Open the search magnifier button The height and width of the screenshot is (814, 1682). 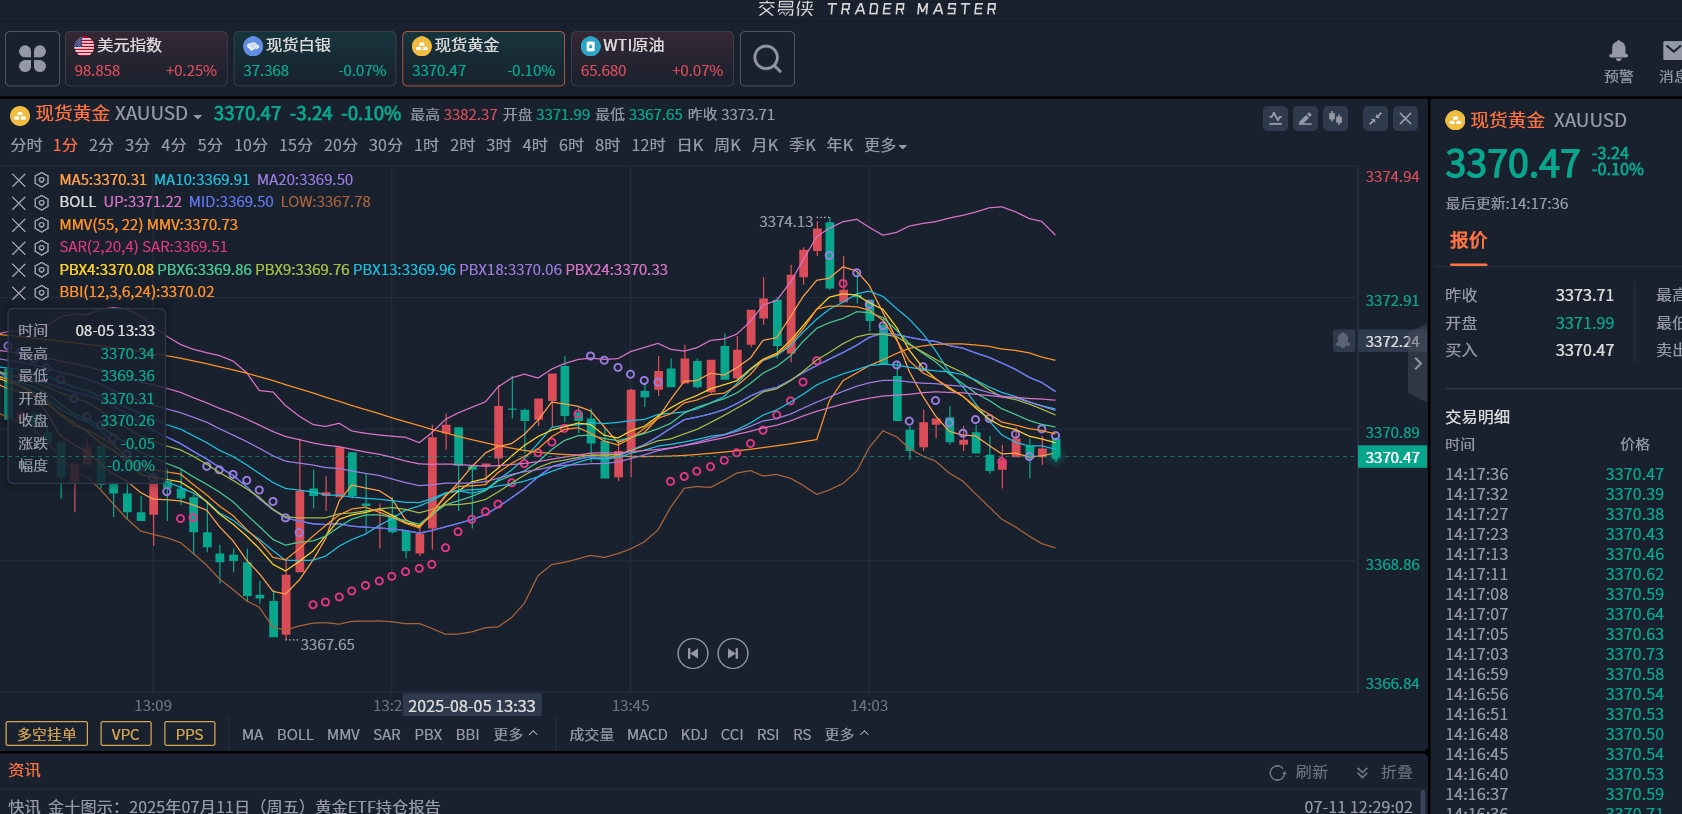767,59
